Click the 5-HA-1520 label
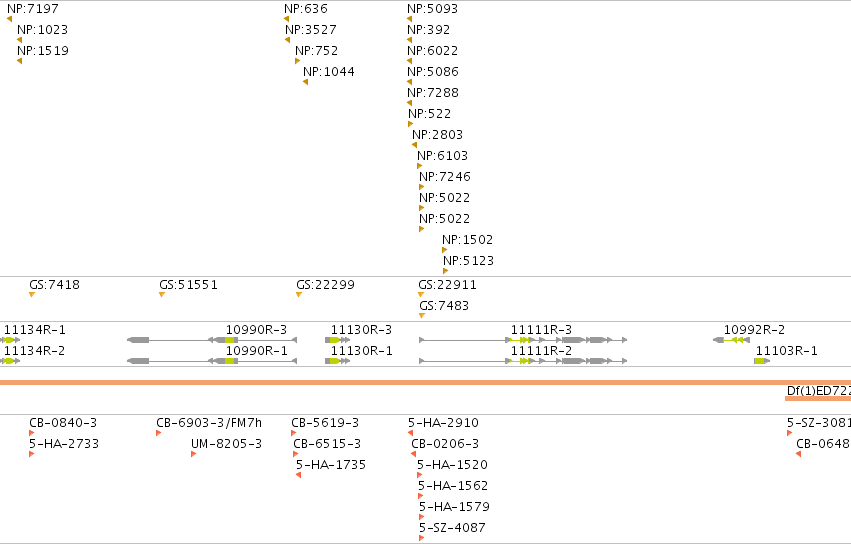Image resolution: width=851 pixels, height=544 pixels. pos(452,465)
